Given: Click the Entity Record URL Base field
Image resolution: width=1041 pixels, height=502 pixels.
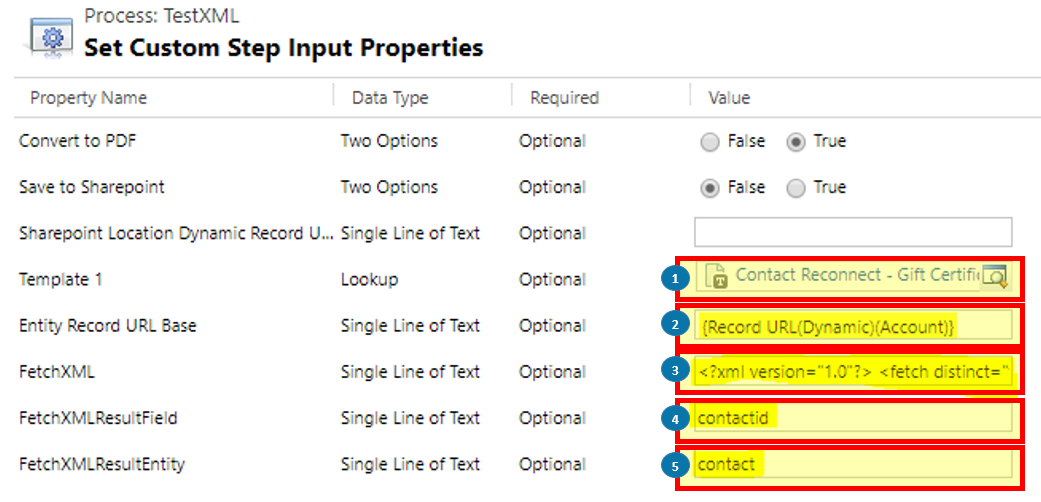Looking at the screenshot, I should point(853,325).
